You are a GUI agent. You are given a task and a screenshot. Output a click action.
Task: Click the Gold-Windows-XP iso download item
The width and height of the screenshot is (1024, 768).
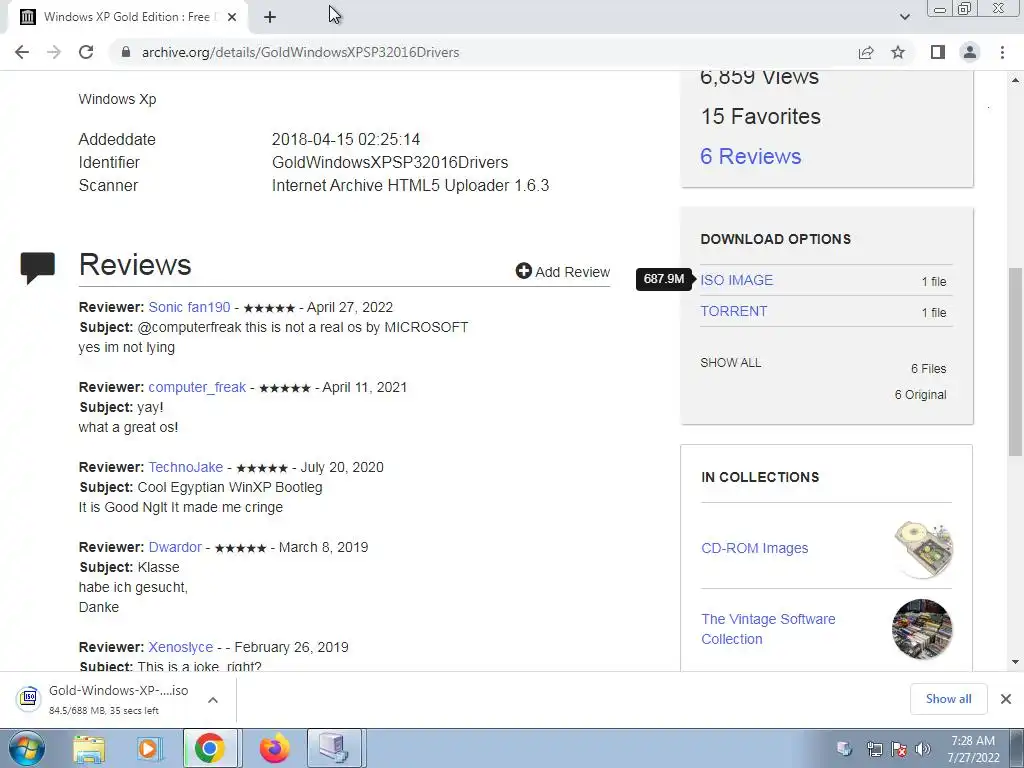pos(118,699)
